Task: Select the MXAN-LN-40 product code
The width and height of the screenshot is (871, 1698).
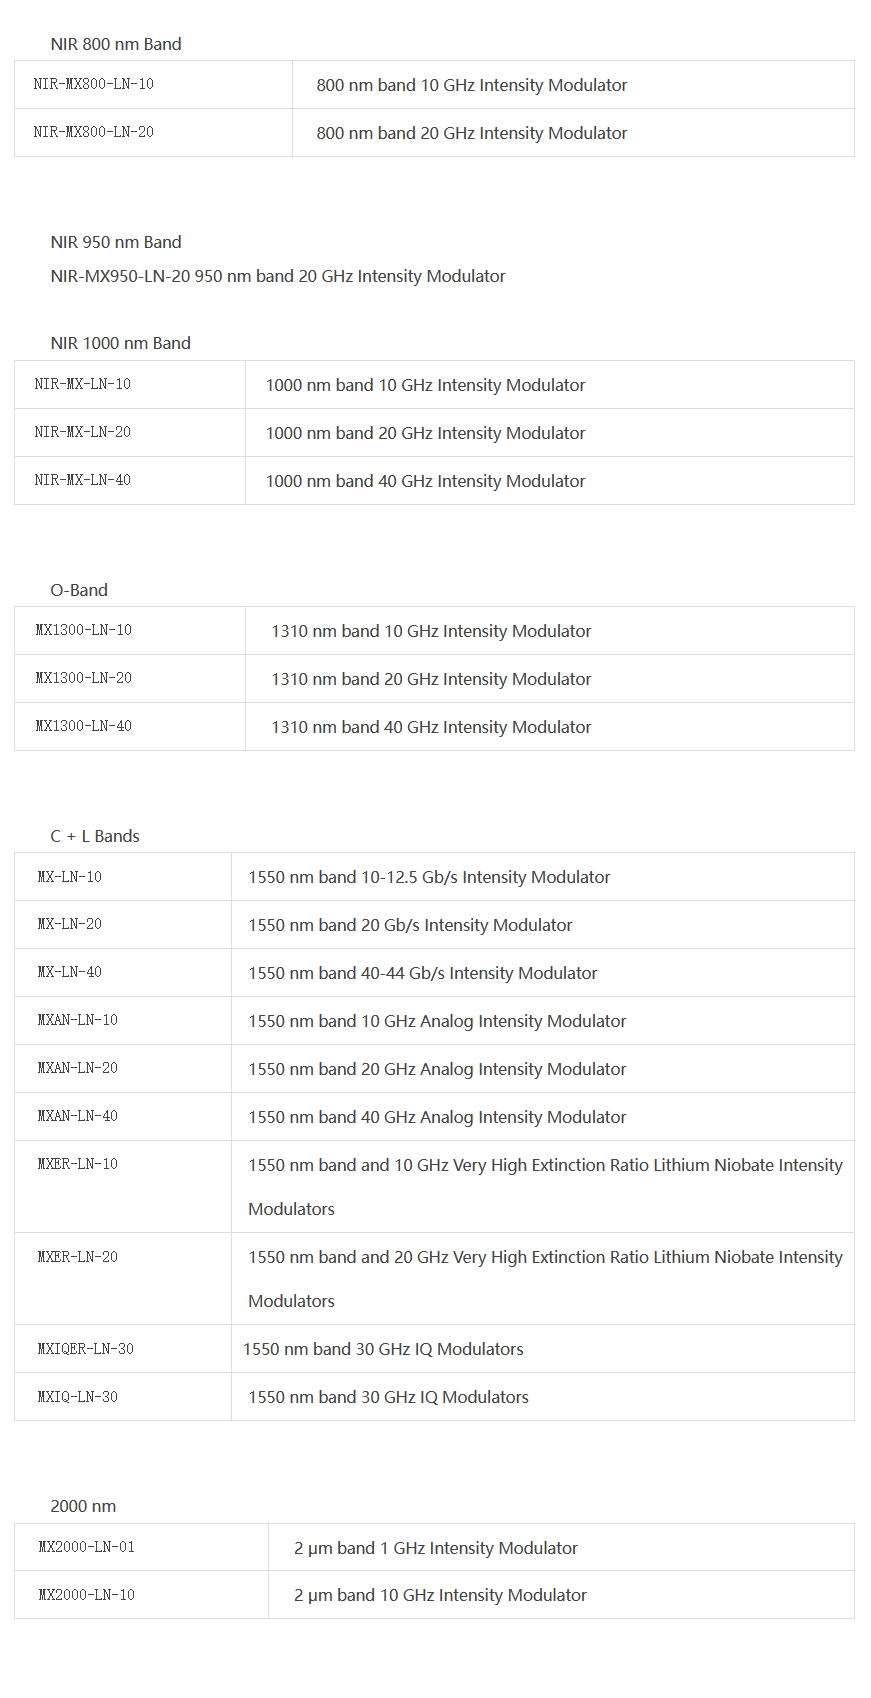Action: pyautogui.click(x=78, y=1116)
